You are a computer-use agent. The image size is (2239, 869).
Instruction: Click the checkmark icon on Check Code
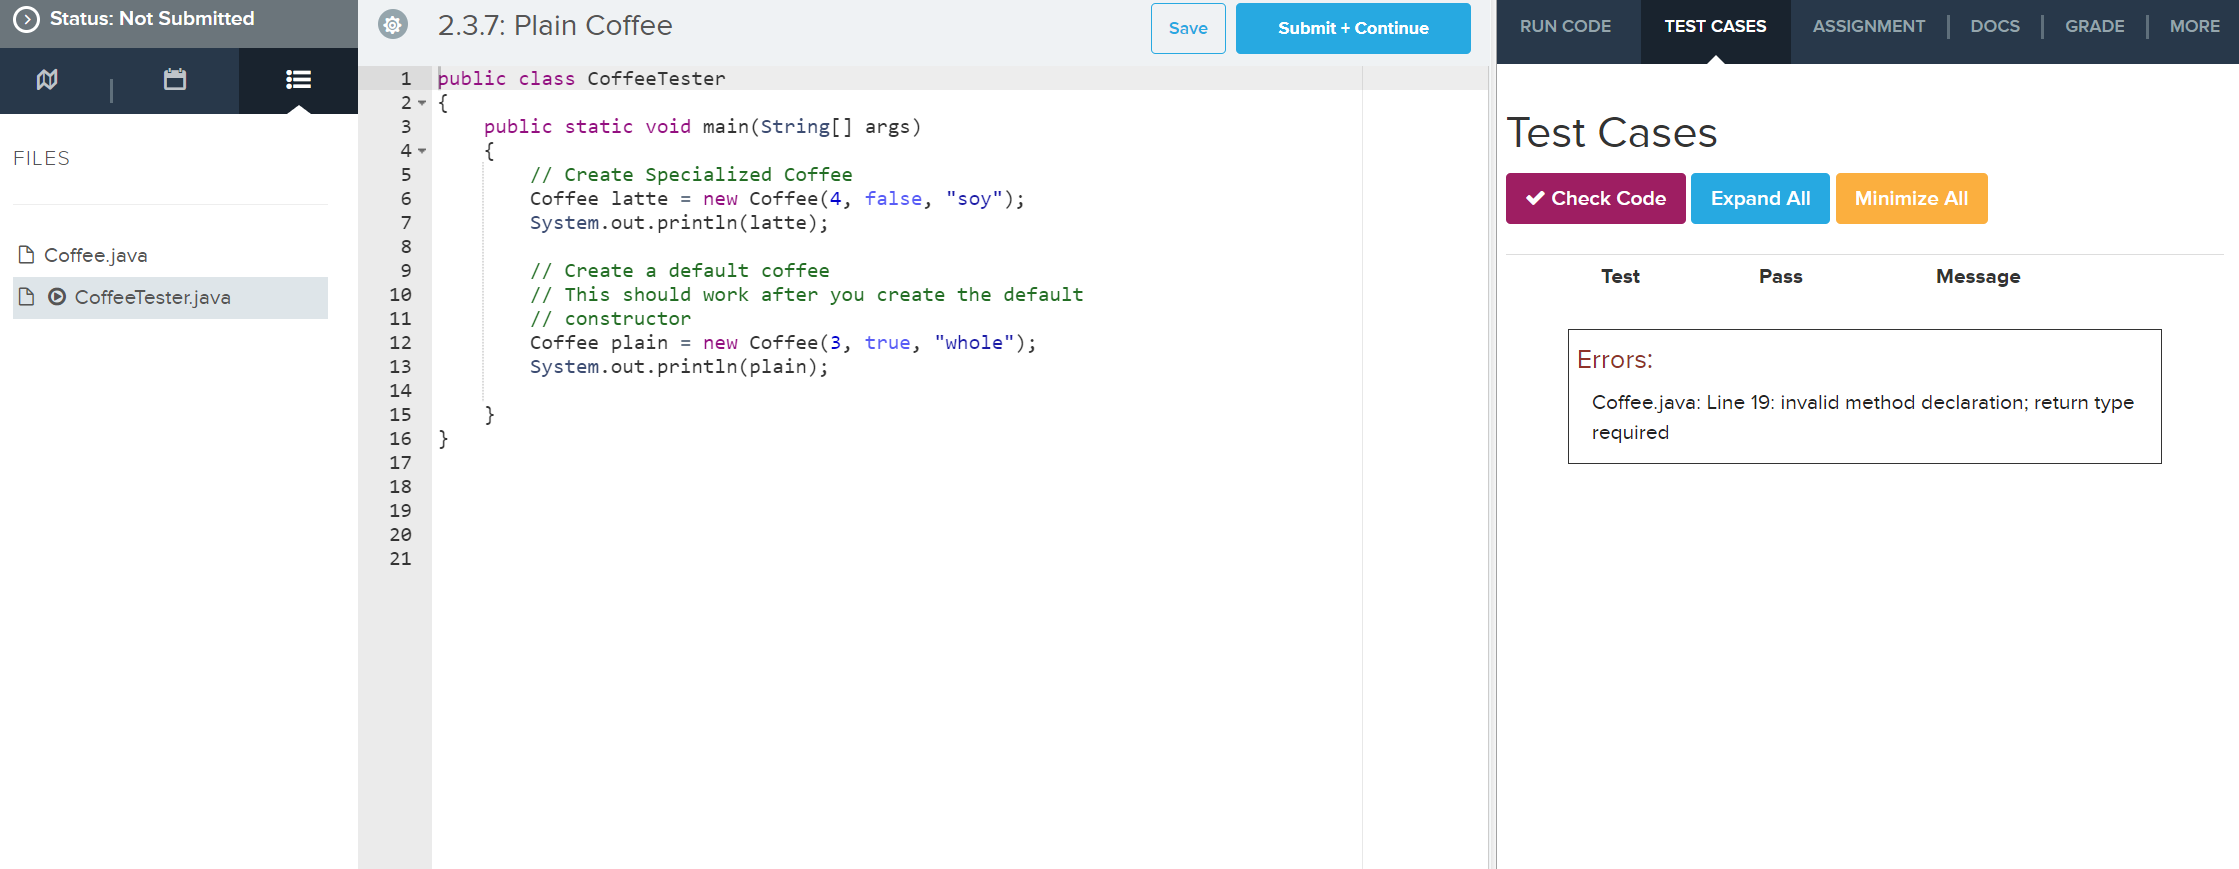tap(1535, 198)
